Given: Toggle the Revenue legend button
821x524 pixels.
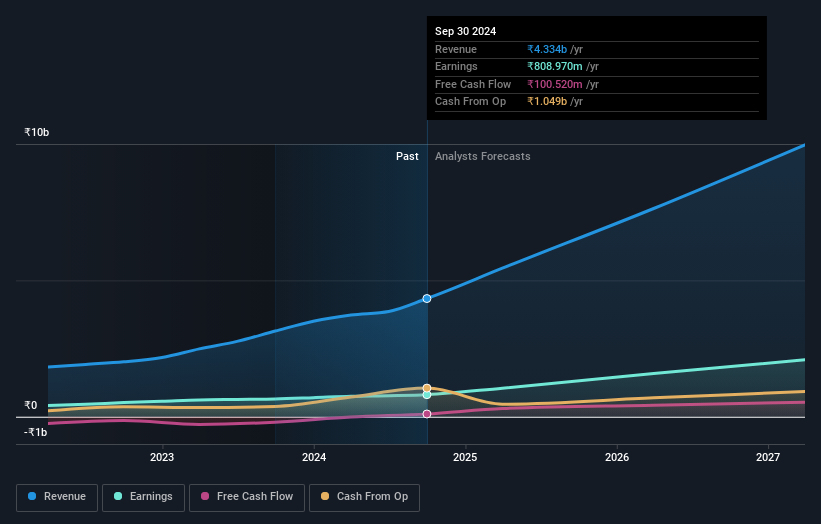Looking at the screenshot, I should click(x=57, y=497).
